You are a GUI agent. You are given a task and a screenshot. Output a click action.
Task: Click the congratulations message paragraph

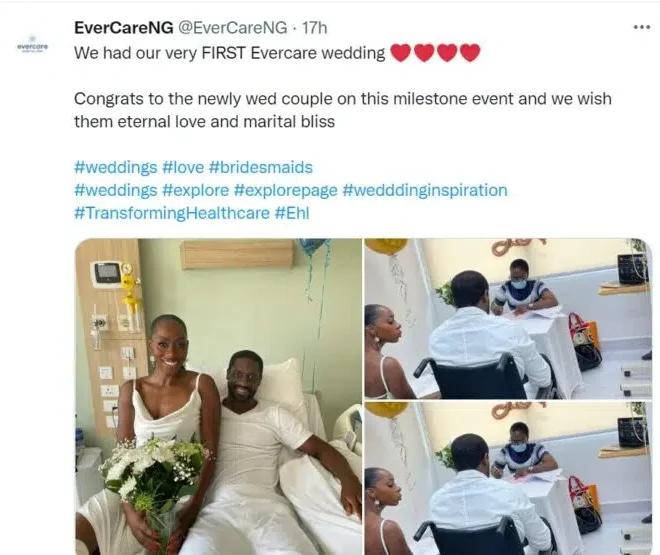tap(343, 110)
